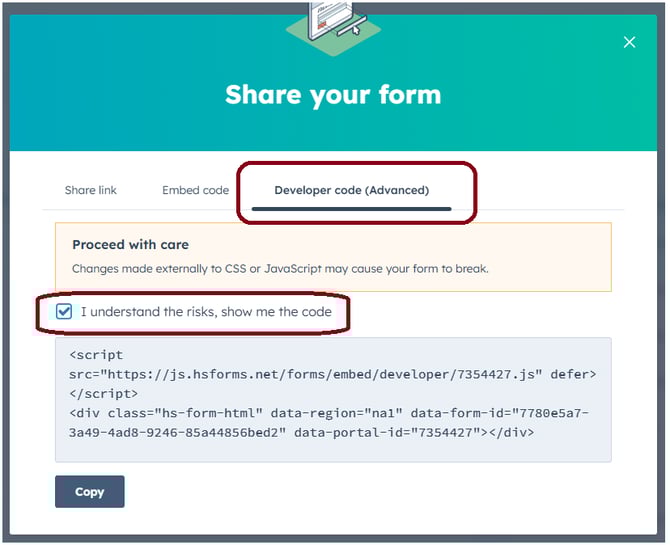The height and width of the screenshot is (545, 670).
Task: Switch to the Share link tab
Action: (x=91, y=190)
